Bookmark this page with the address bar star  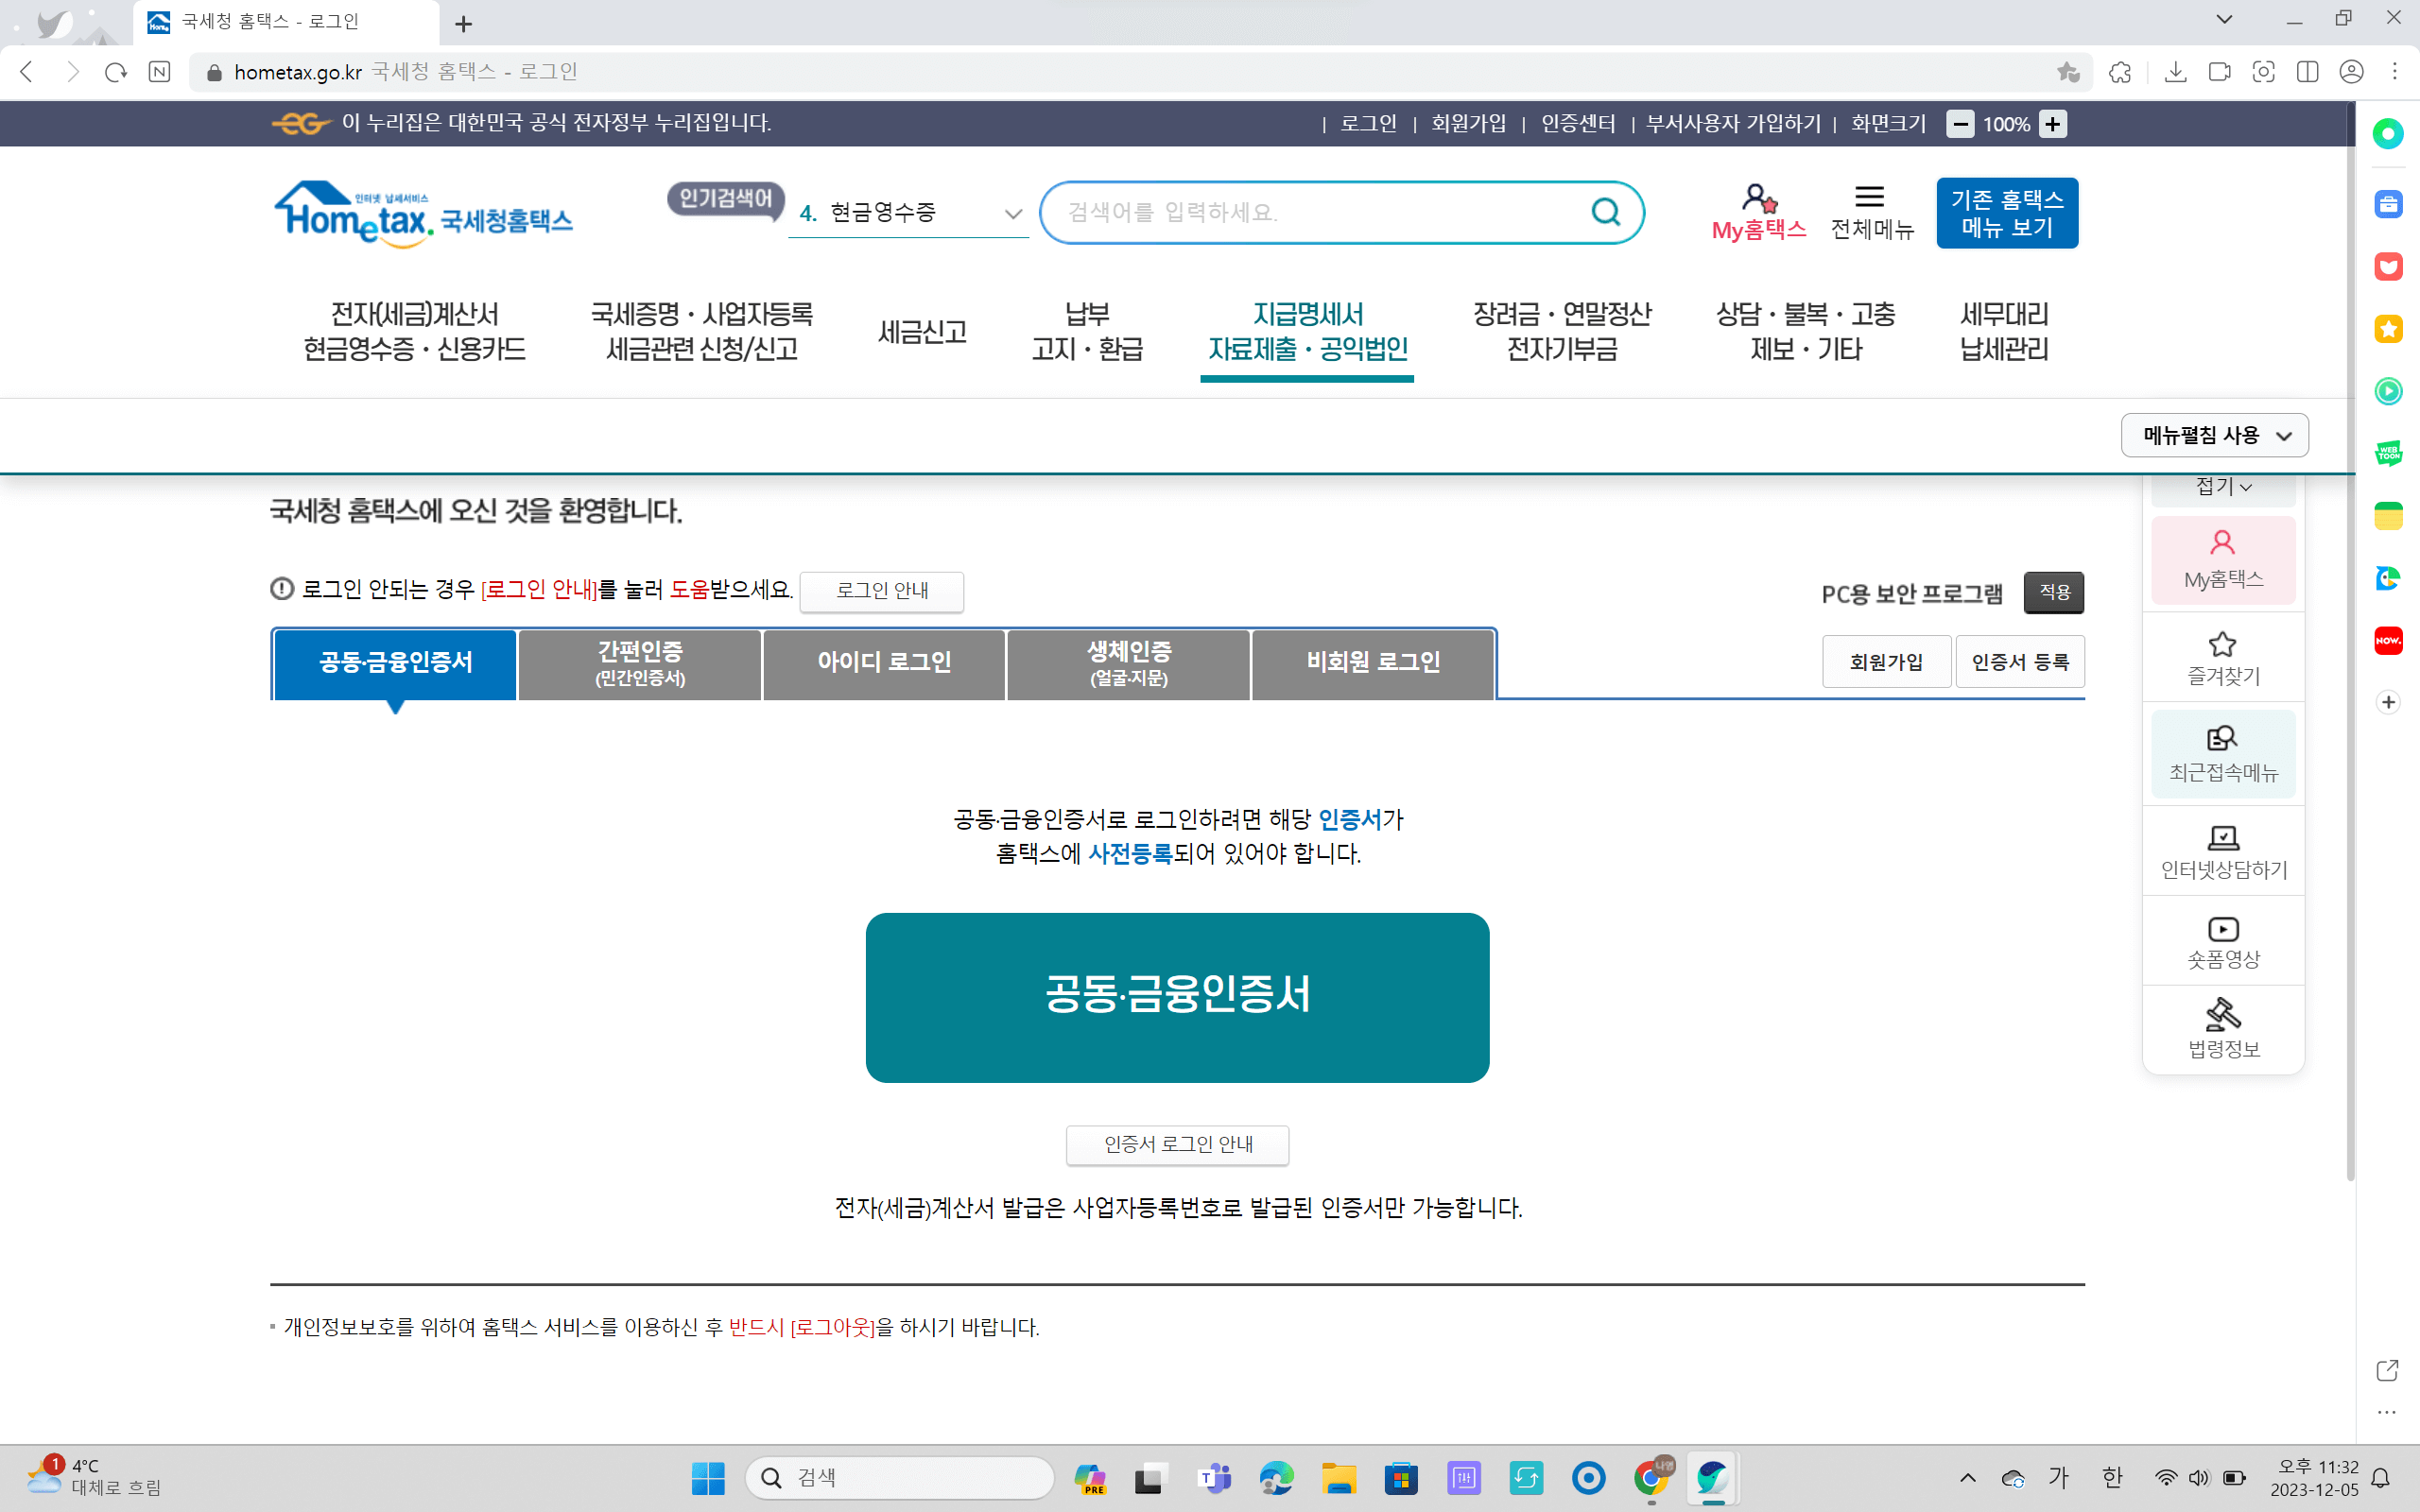click(x=2066, y=71)
